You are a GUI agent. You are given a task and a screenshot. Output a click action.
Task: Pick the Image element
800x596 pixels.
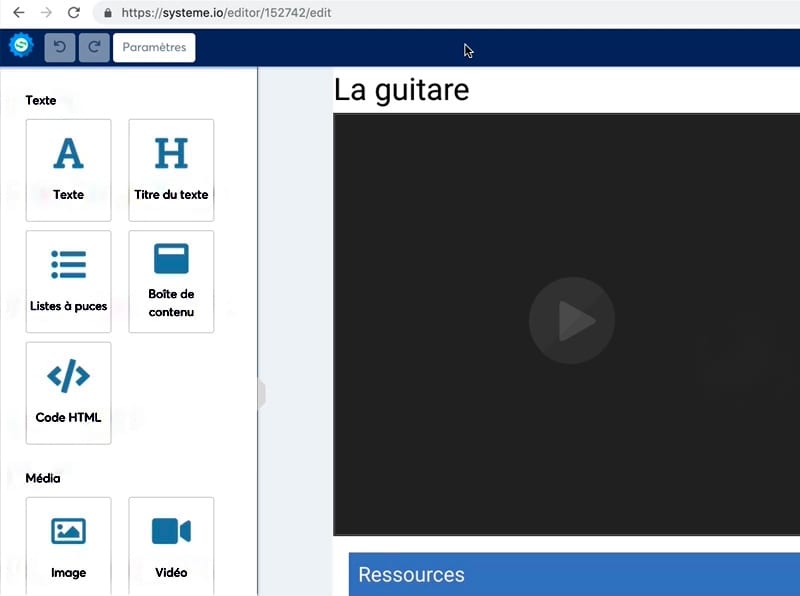(68, 544)
